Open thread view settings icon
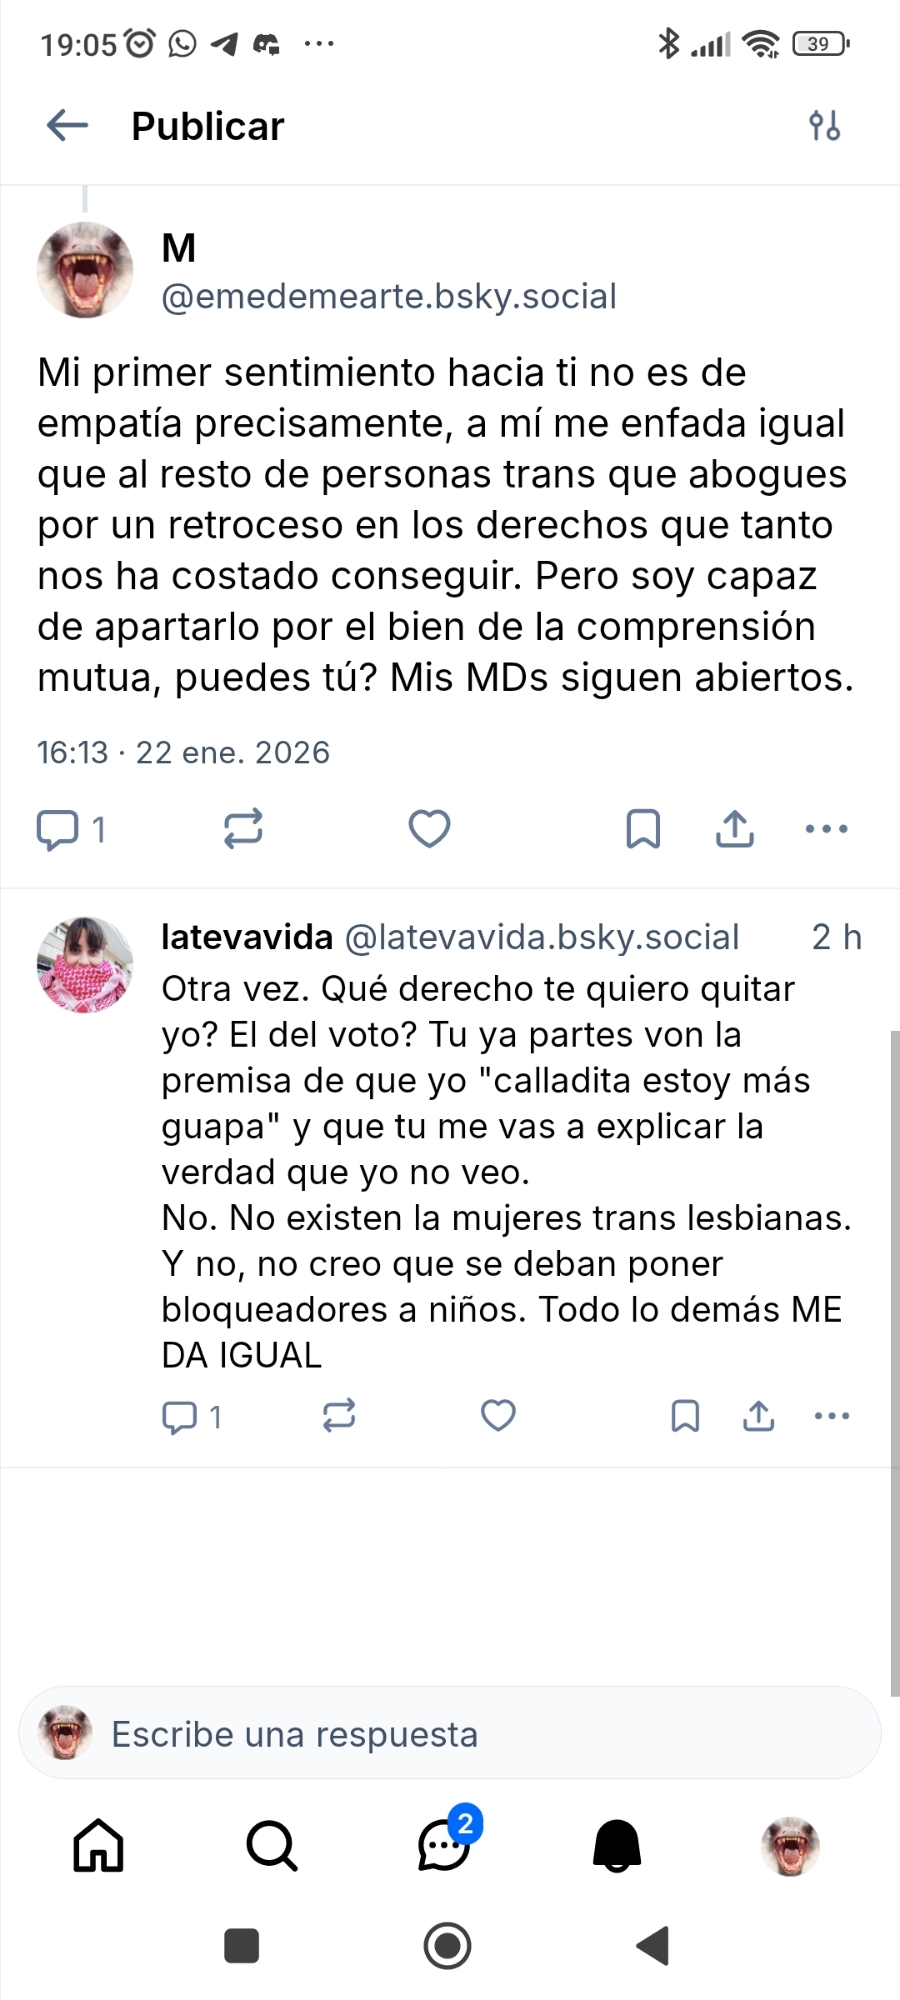 [x=824, y=126]
